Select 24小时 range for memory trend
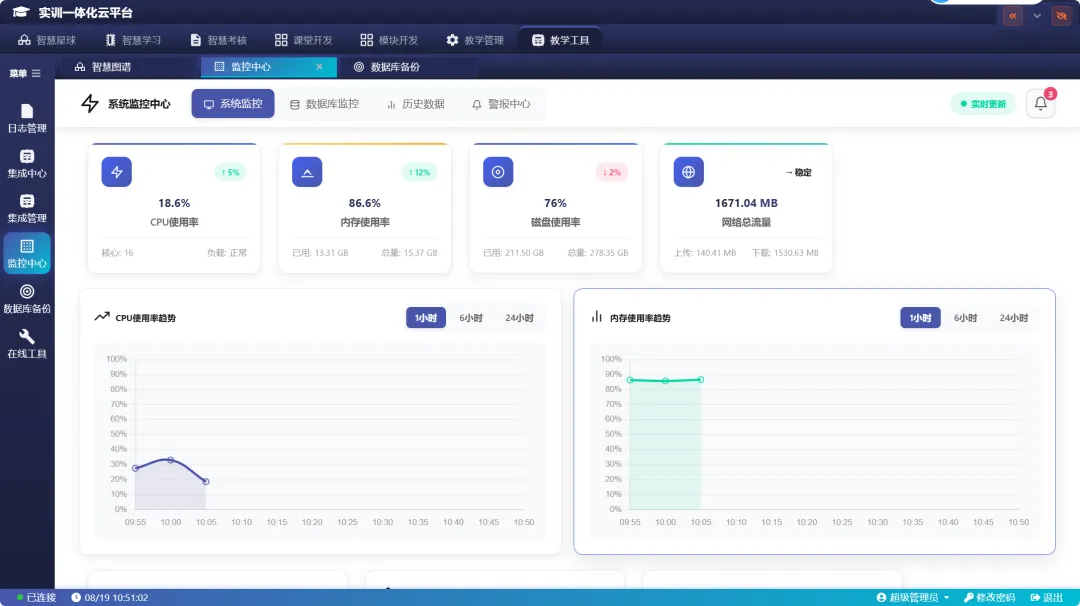The width and height of the screenshot is (1080, 606). coord(1014,317)
